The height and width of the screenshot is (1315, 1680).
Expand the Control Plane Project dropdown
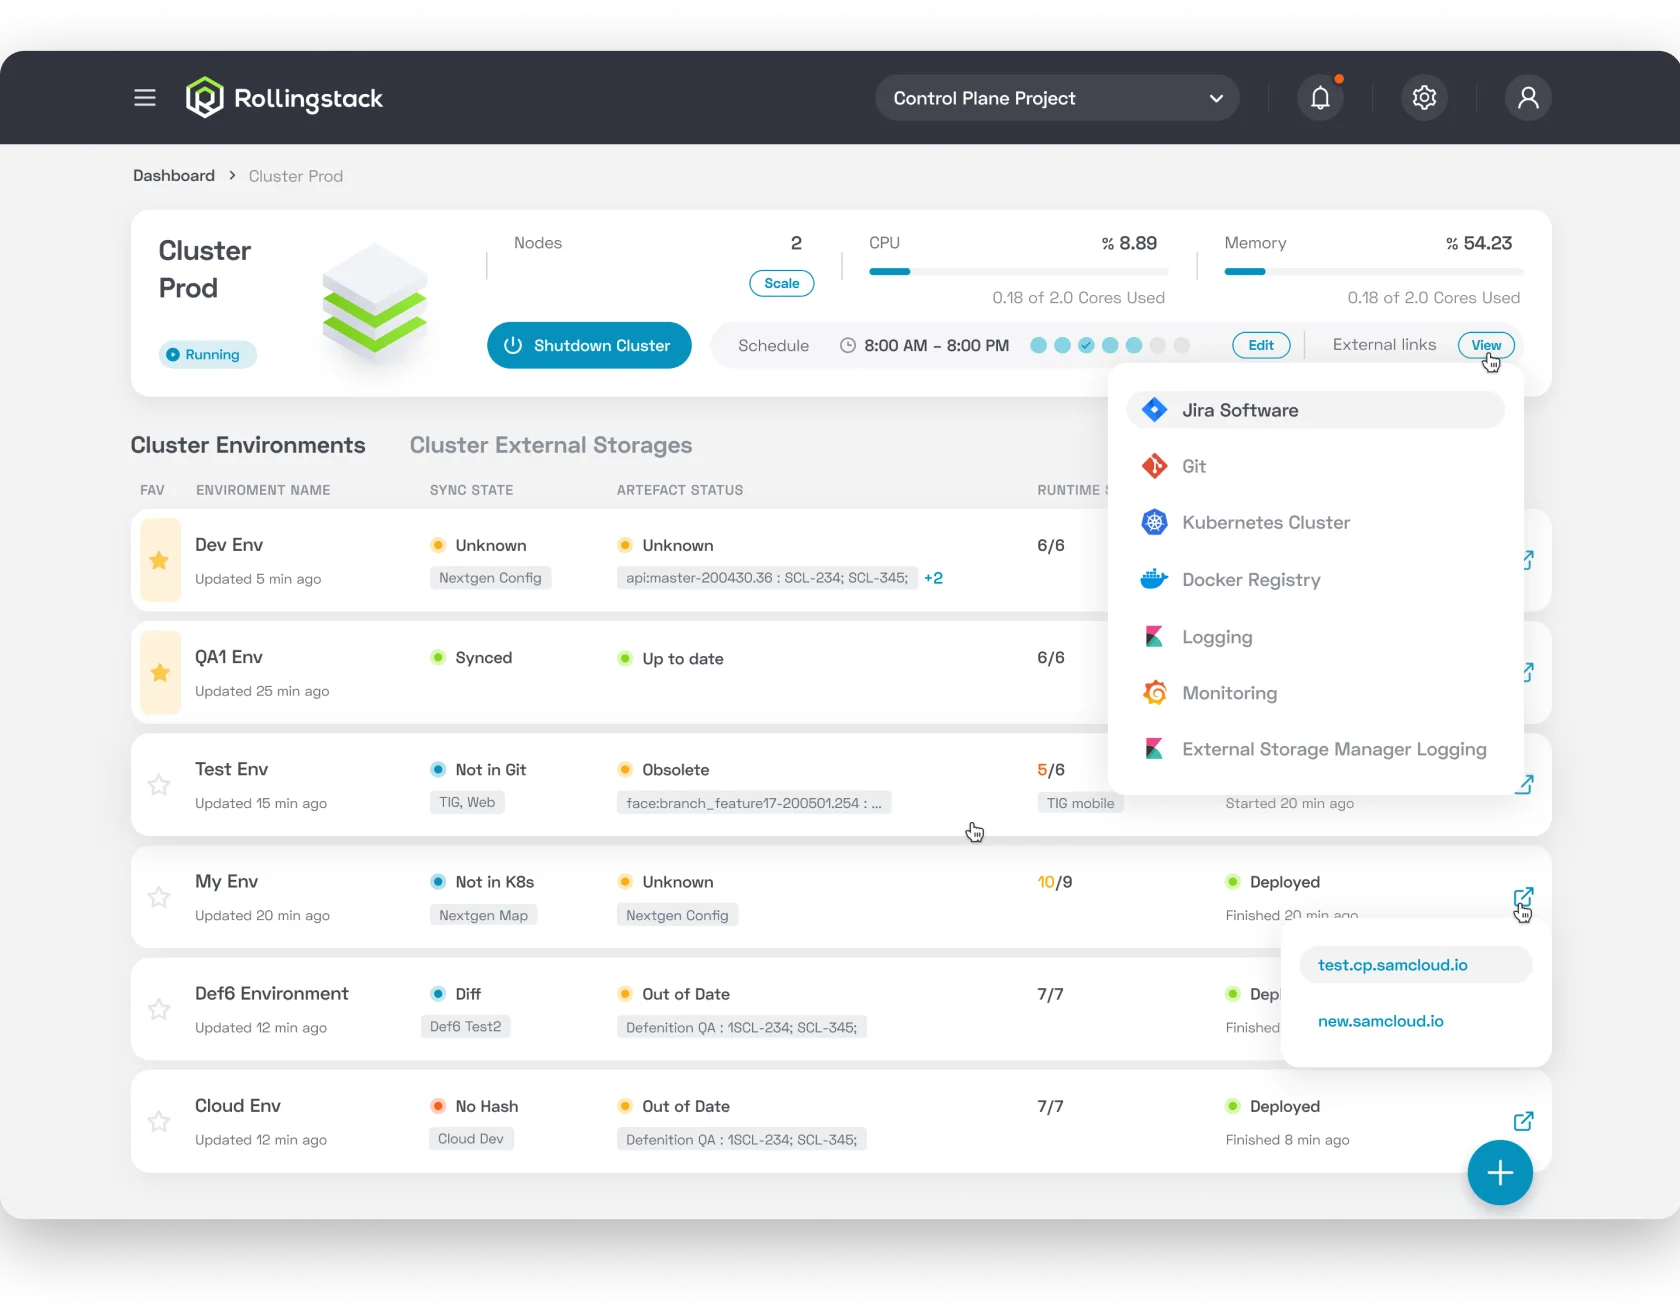1057,98
